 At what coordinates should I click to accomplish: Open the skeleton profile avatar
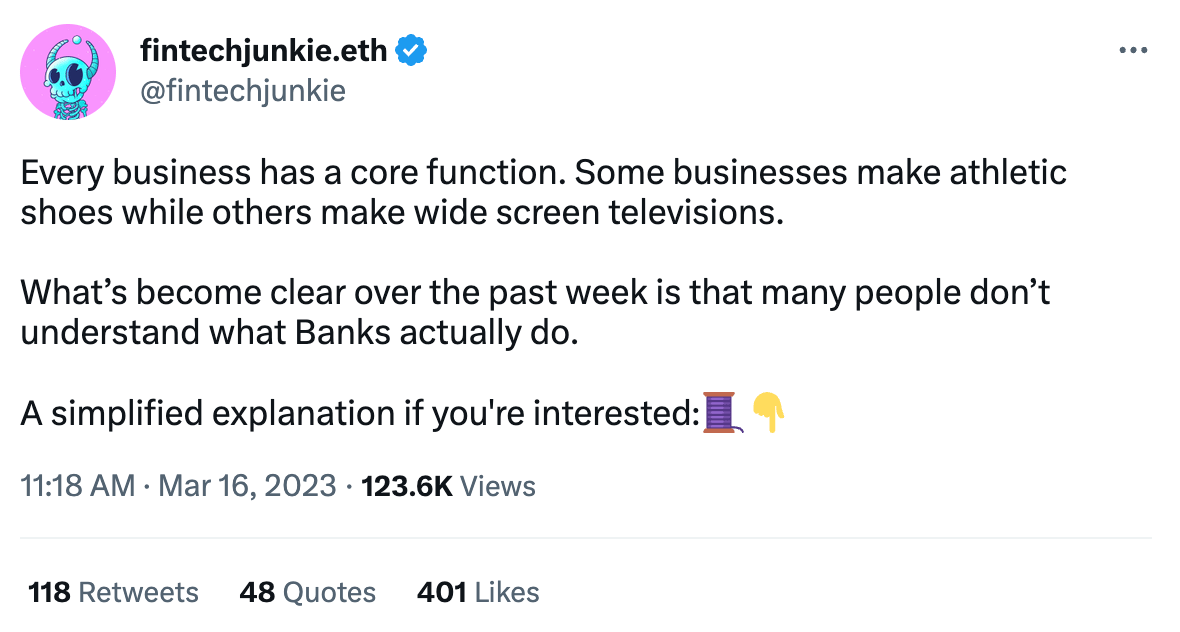click(x=68, y=72)
